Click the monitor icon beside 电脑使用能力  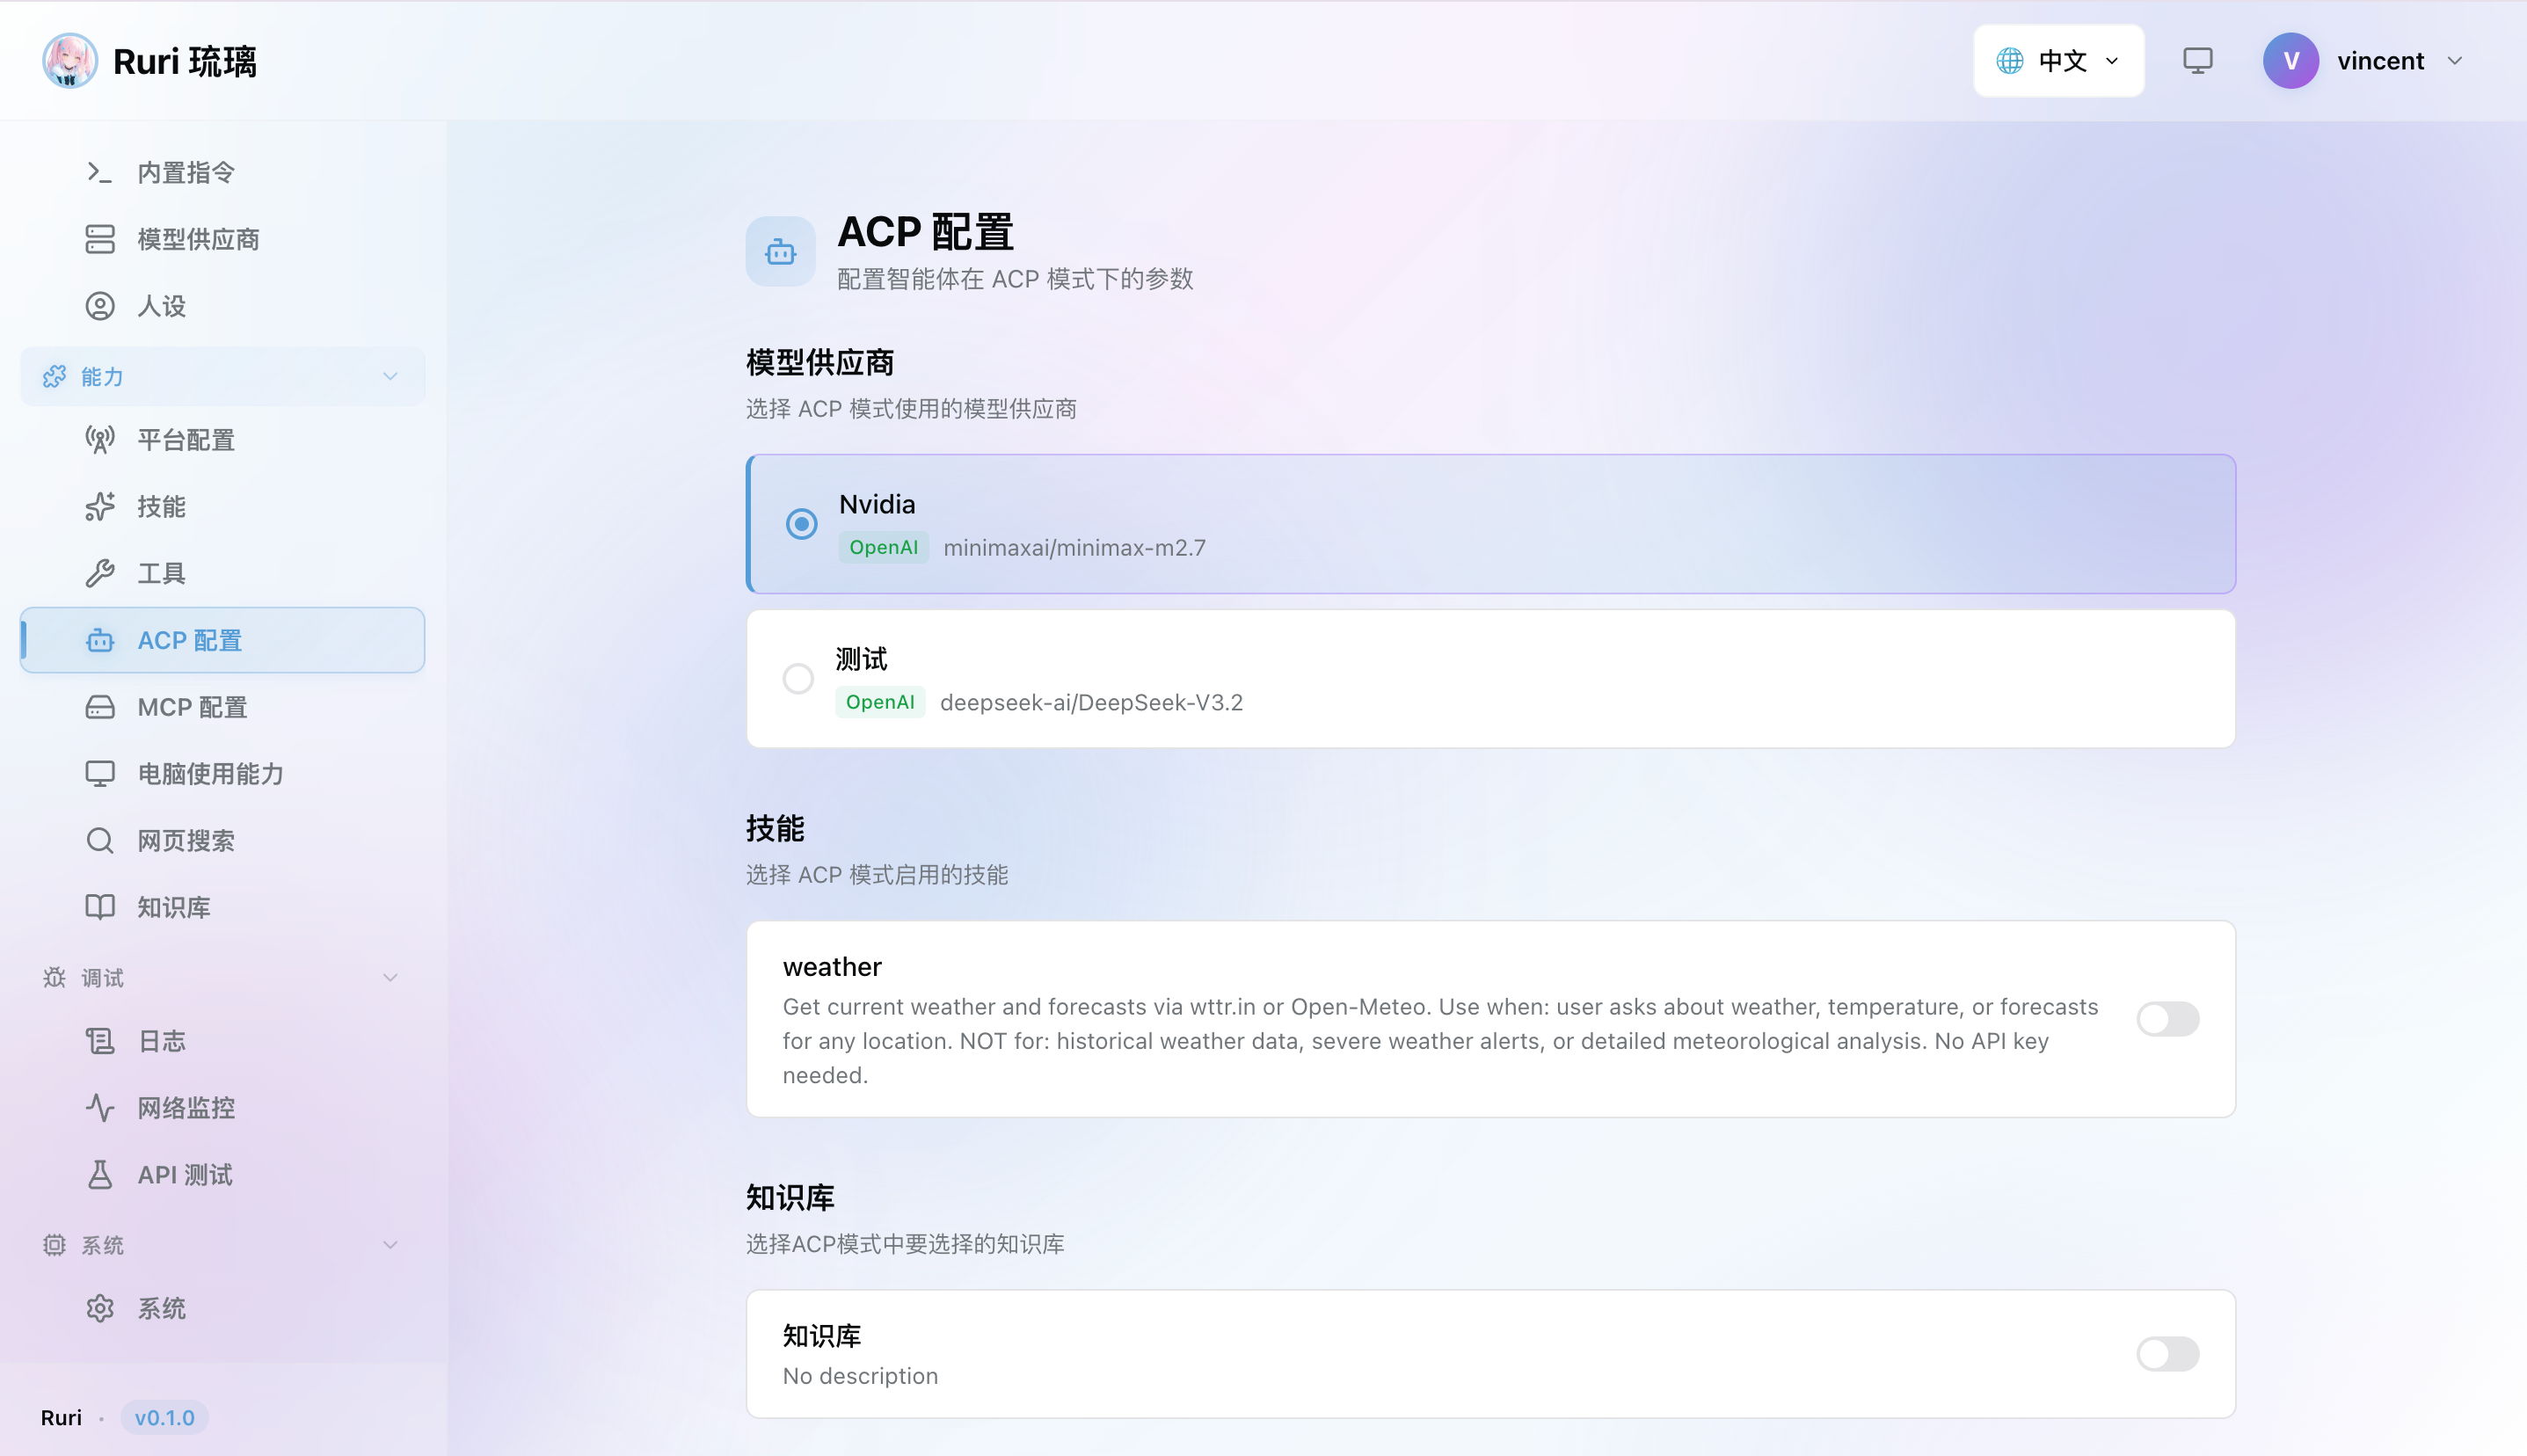99,773
